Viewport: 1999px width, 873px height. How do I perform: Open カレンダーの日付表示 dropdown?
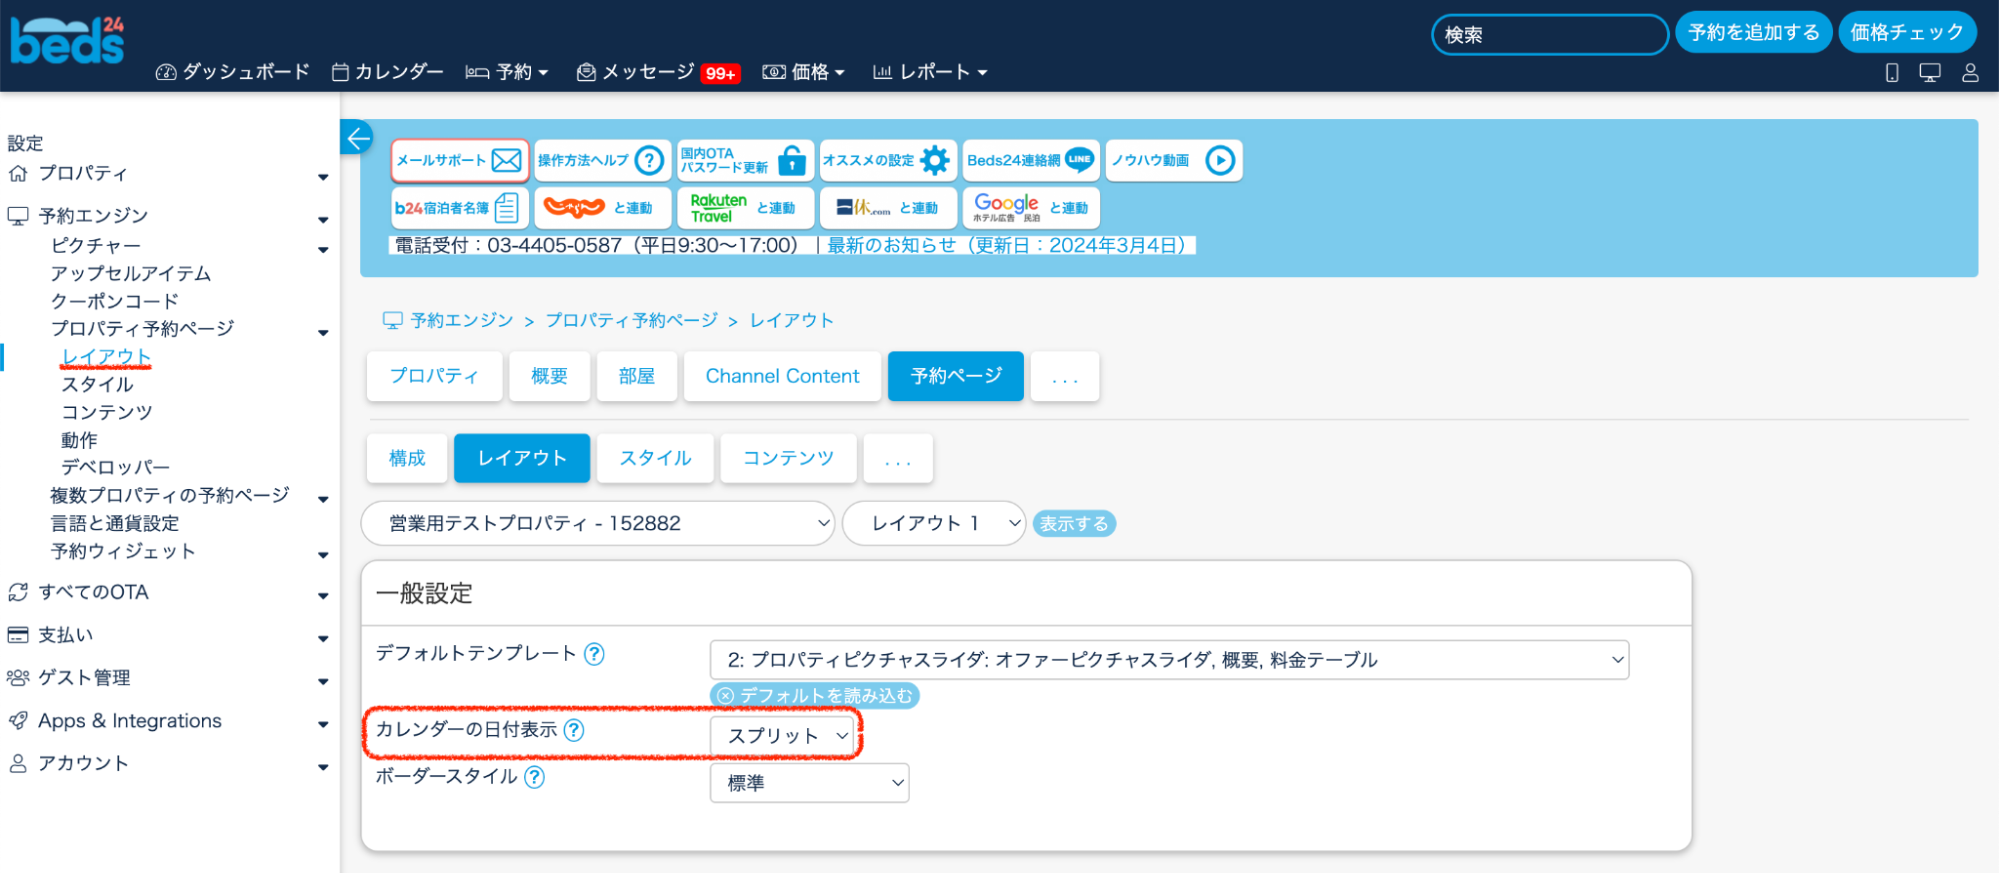[783, 736]
